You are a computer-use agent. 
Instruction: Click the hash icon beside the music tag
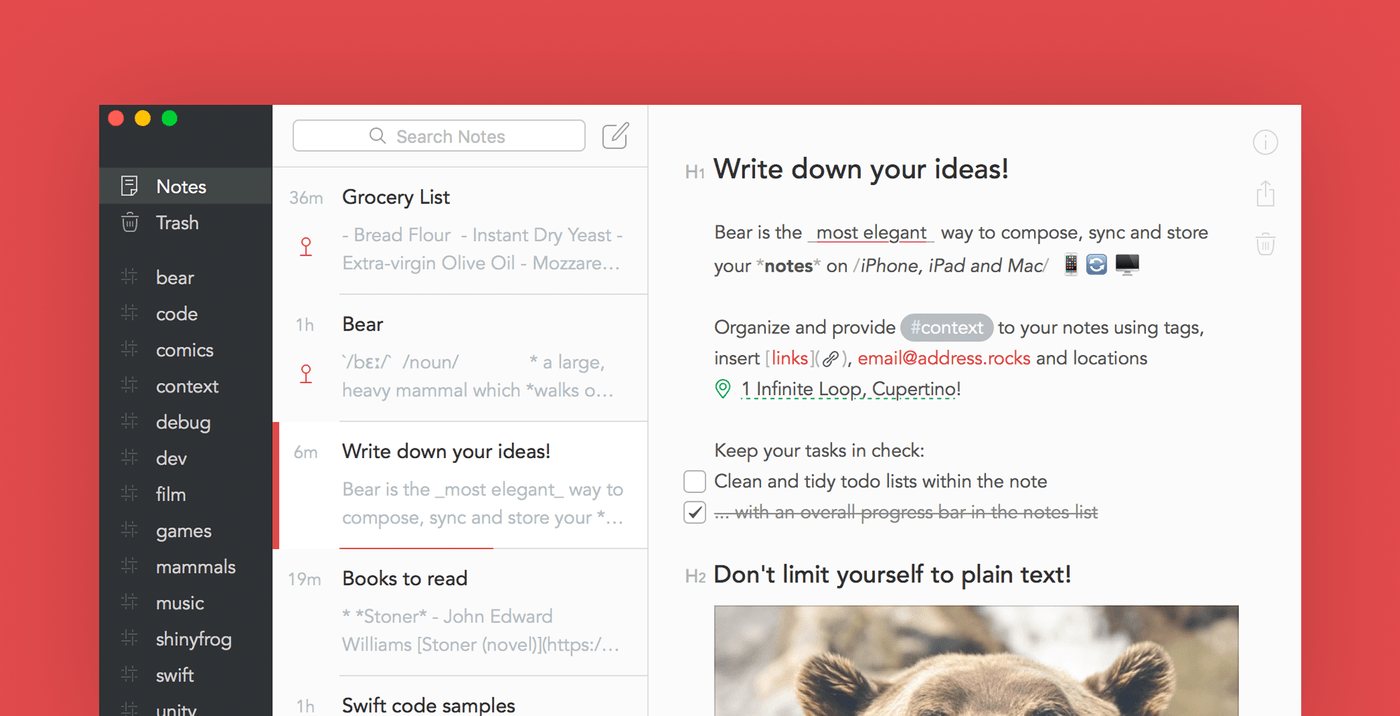129,602
